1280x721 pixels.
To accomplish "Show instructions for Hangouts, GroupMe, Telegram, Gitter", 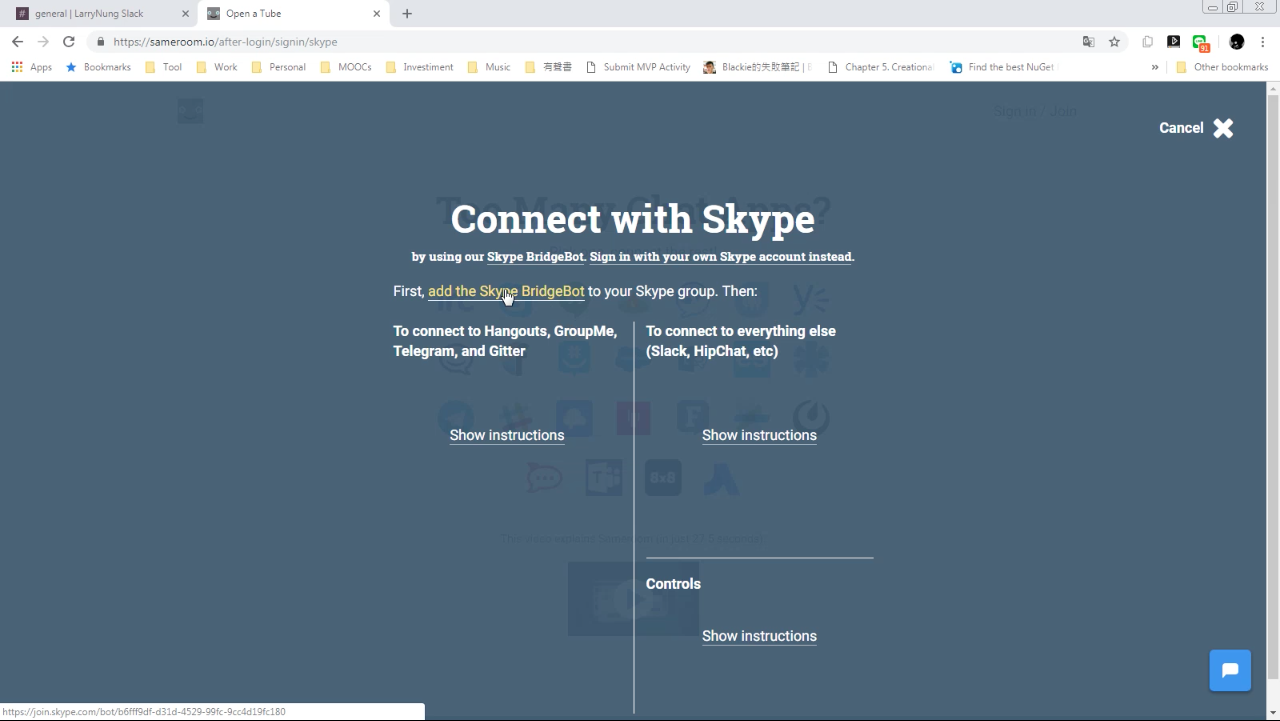I will [507, 435].
